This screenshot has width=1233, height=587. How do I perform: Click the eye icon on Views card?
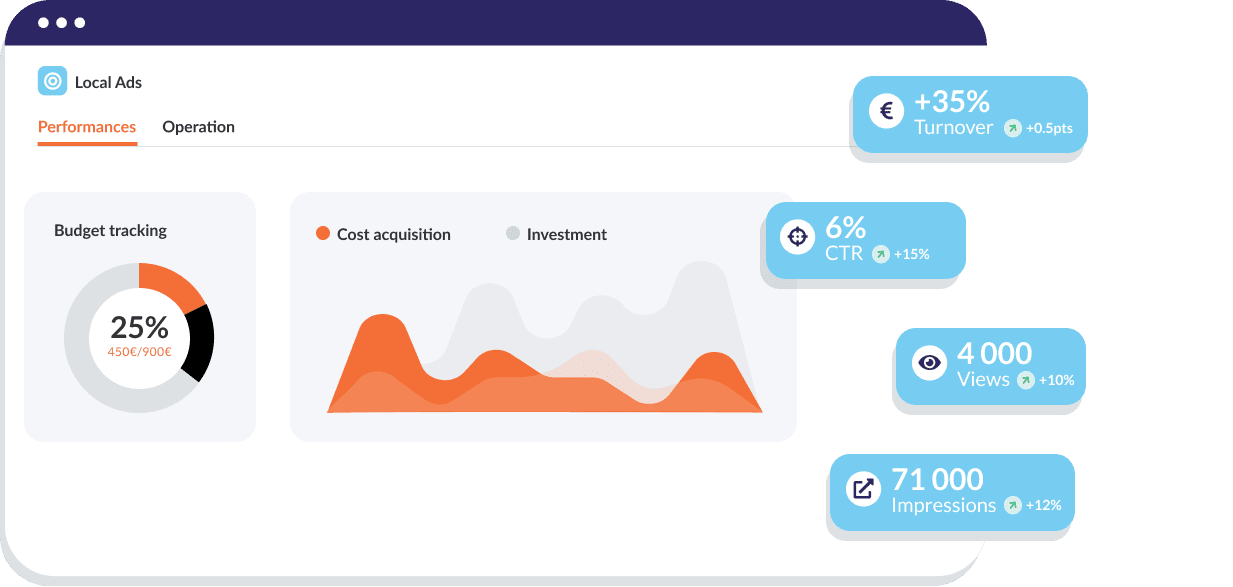click(930, 363)
